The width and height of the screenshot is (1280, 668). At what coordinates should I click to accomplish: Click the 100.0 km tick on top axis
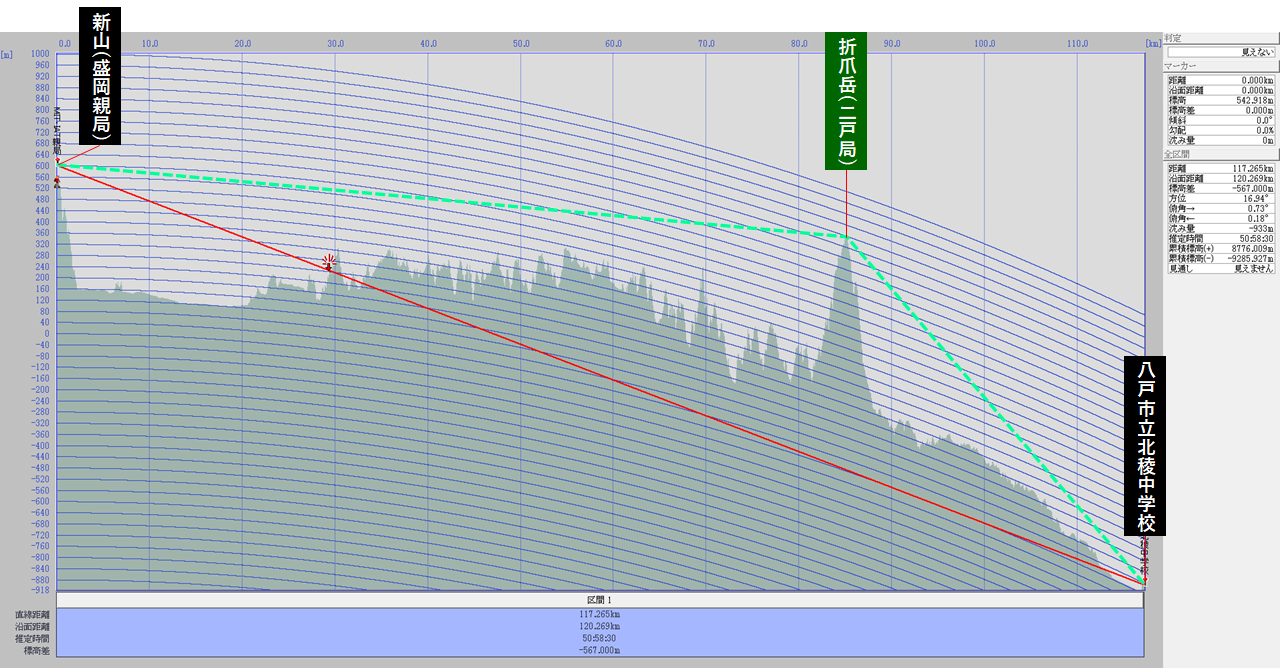tap(985, 44)
